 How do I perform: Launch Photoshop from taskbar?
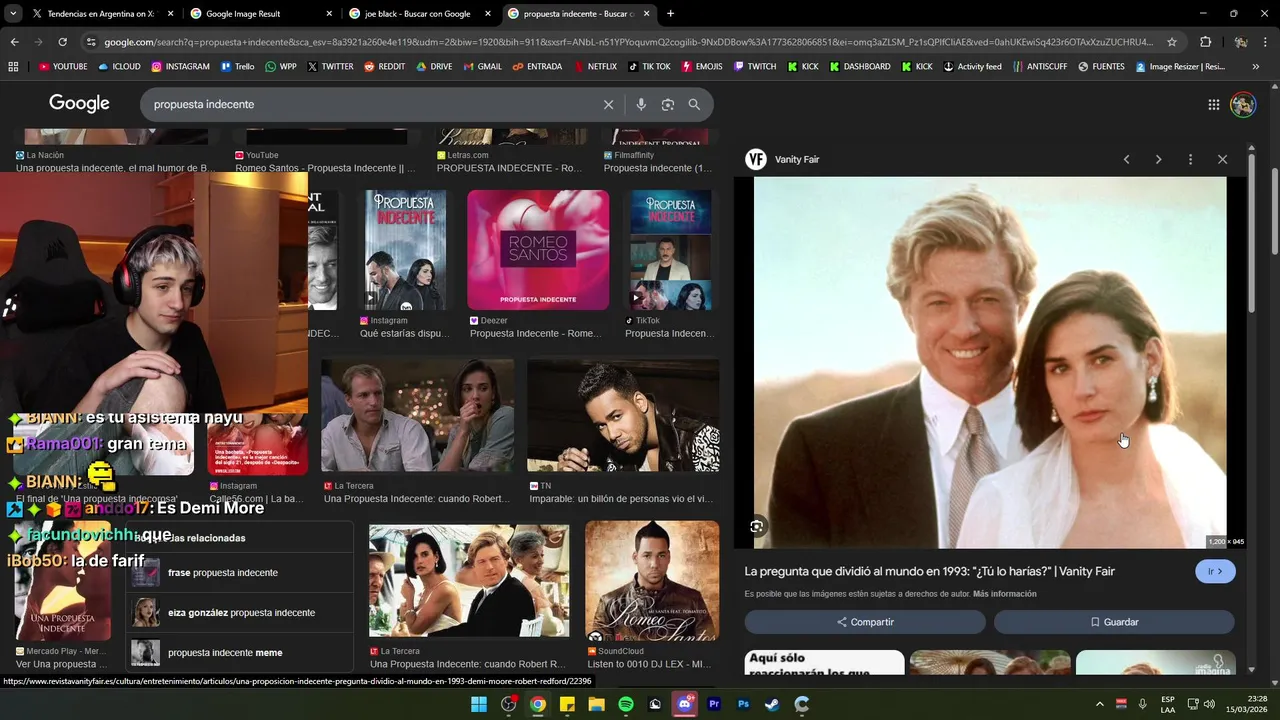[x=743, y=704]
